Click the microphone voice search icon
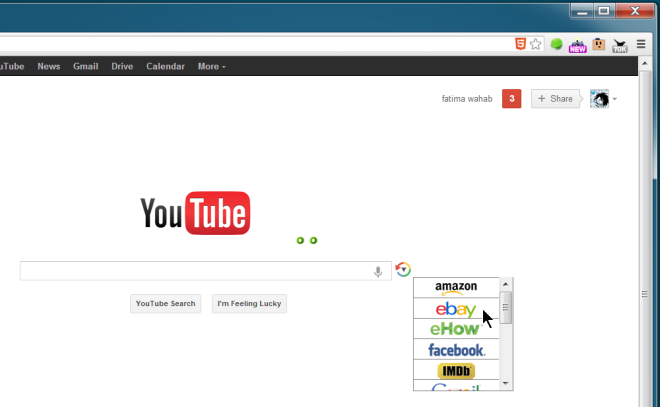660x407 pixels. tap(378, 271)
